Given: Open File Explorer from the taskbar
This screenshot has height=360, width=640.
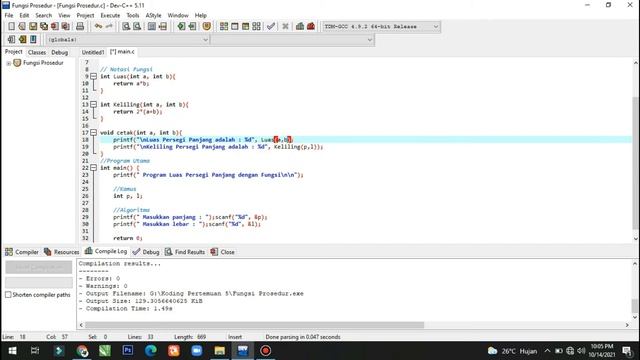Looking at the screenshot, I should point(220,351).
